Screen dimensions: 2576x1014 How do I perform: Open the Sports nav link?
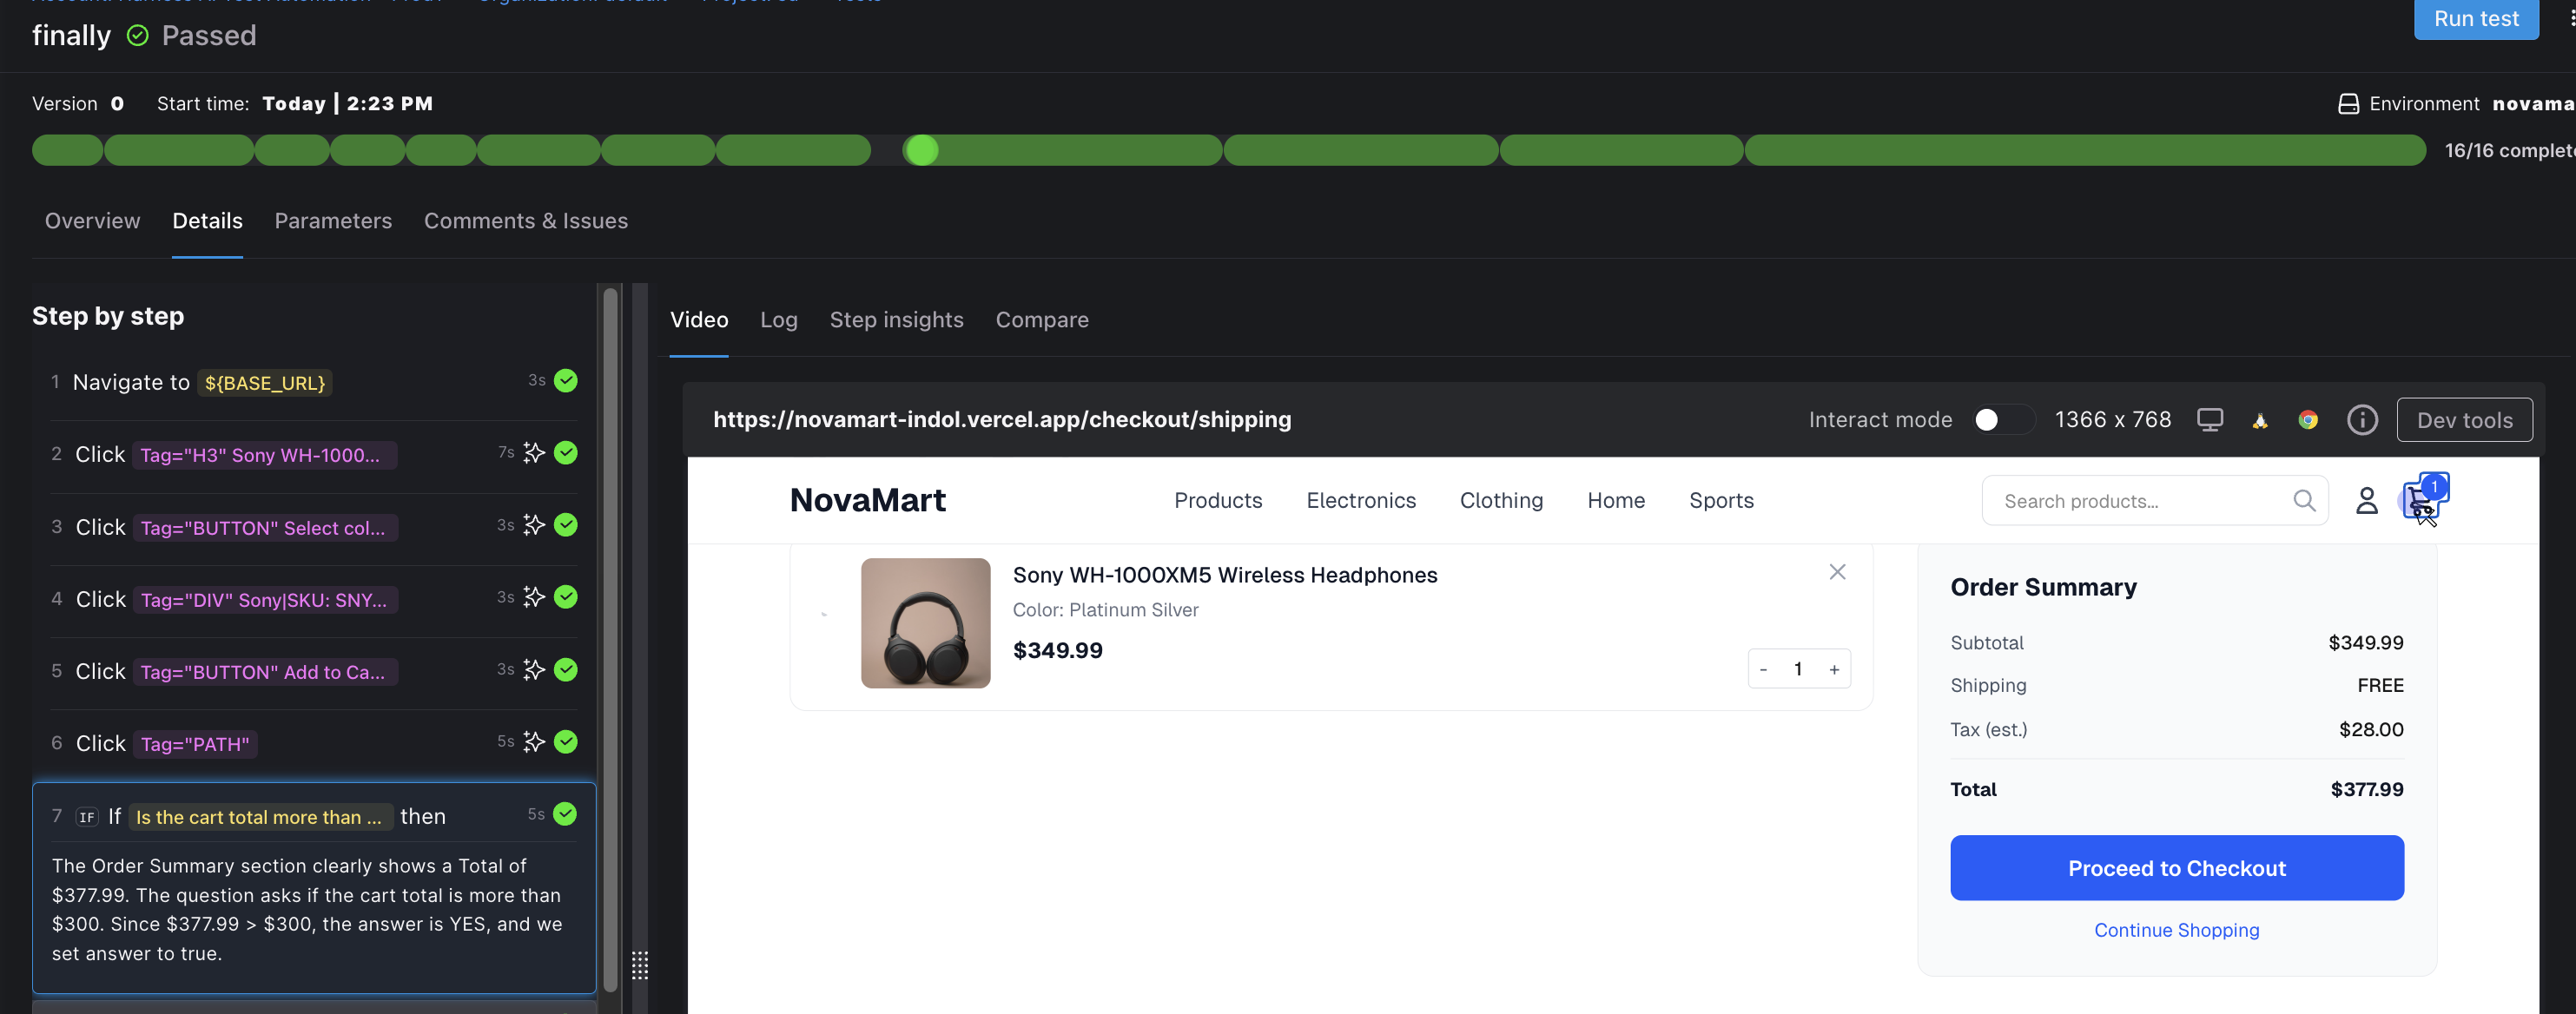(x=1721, y=500)
